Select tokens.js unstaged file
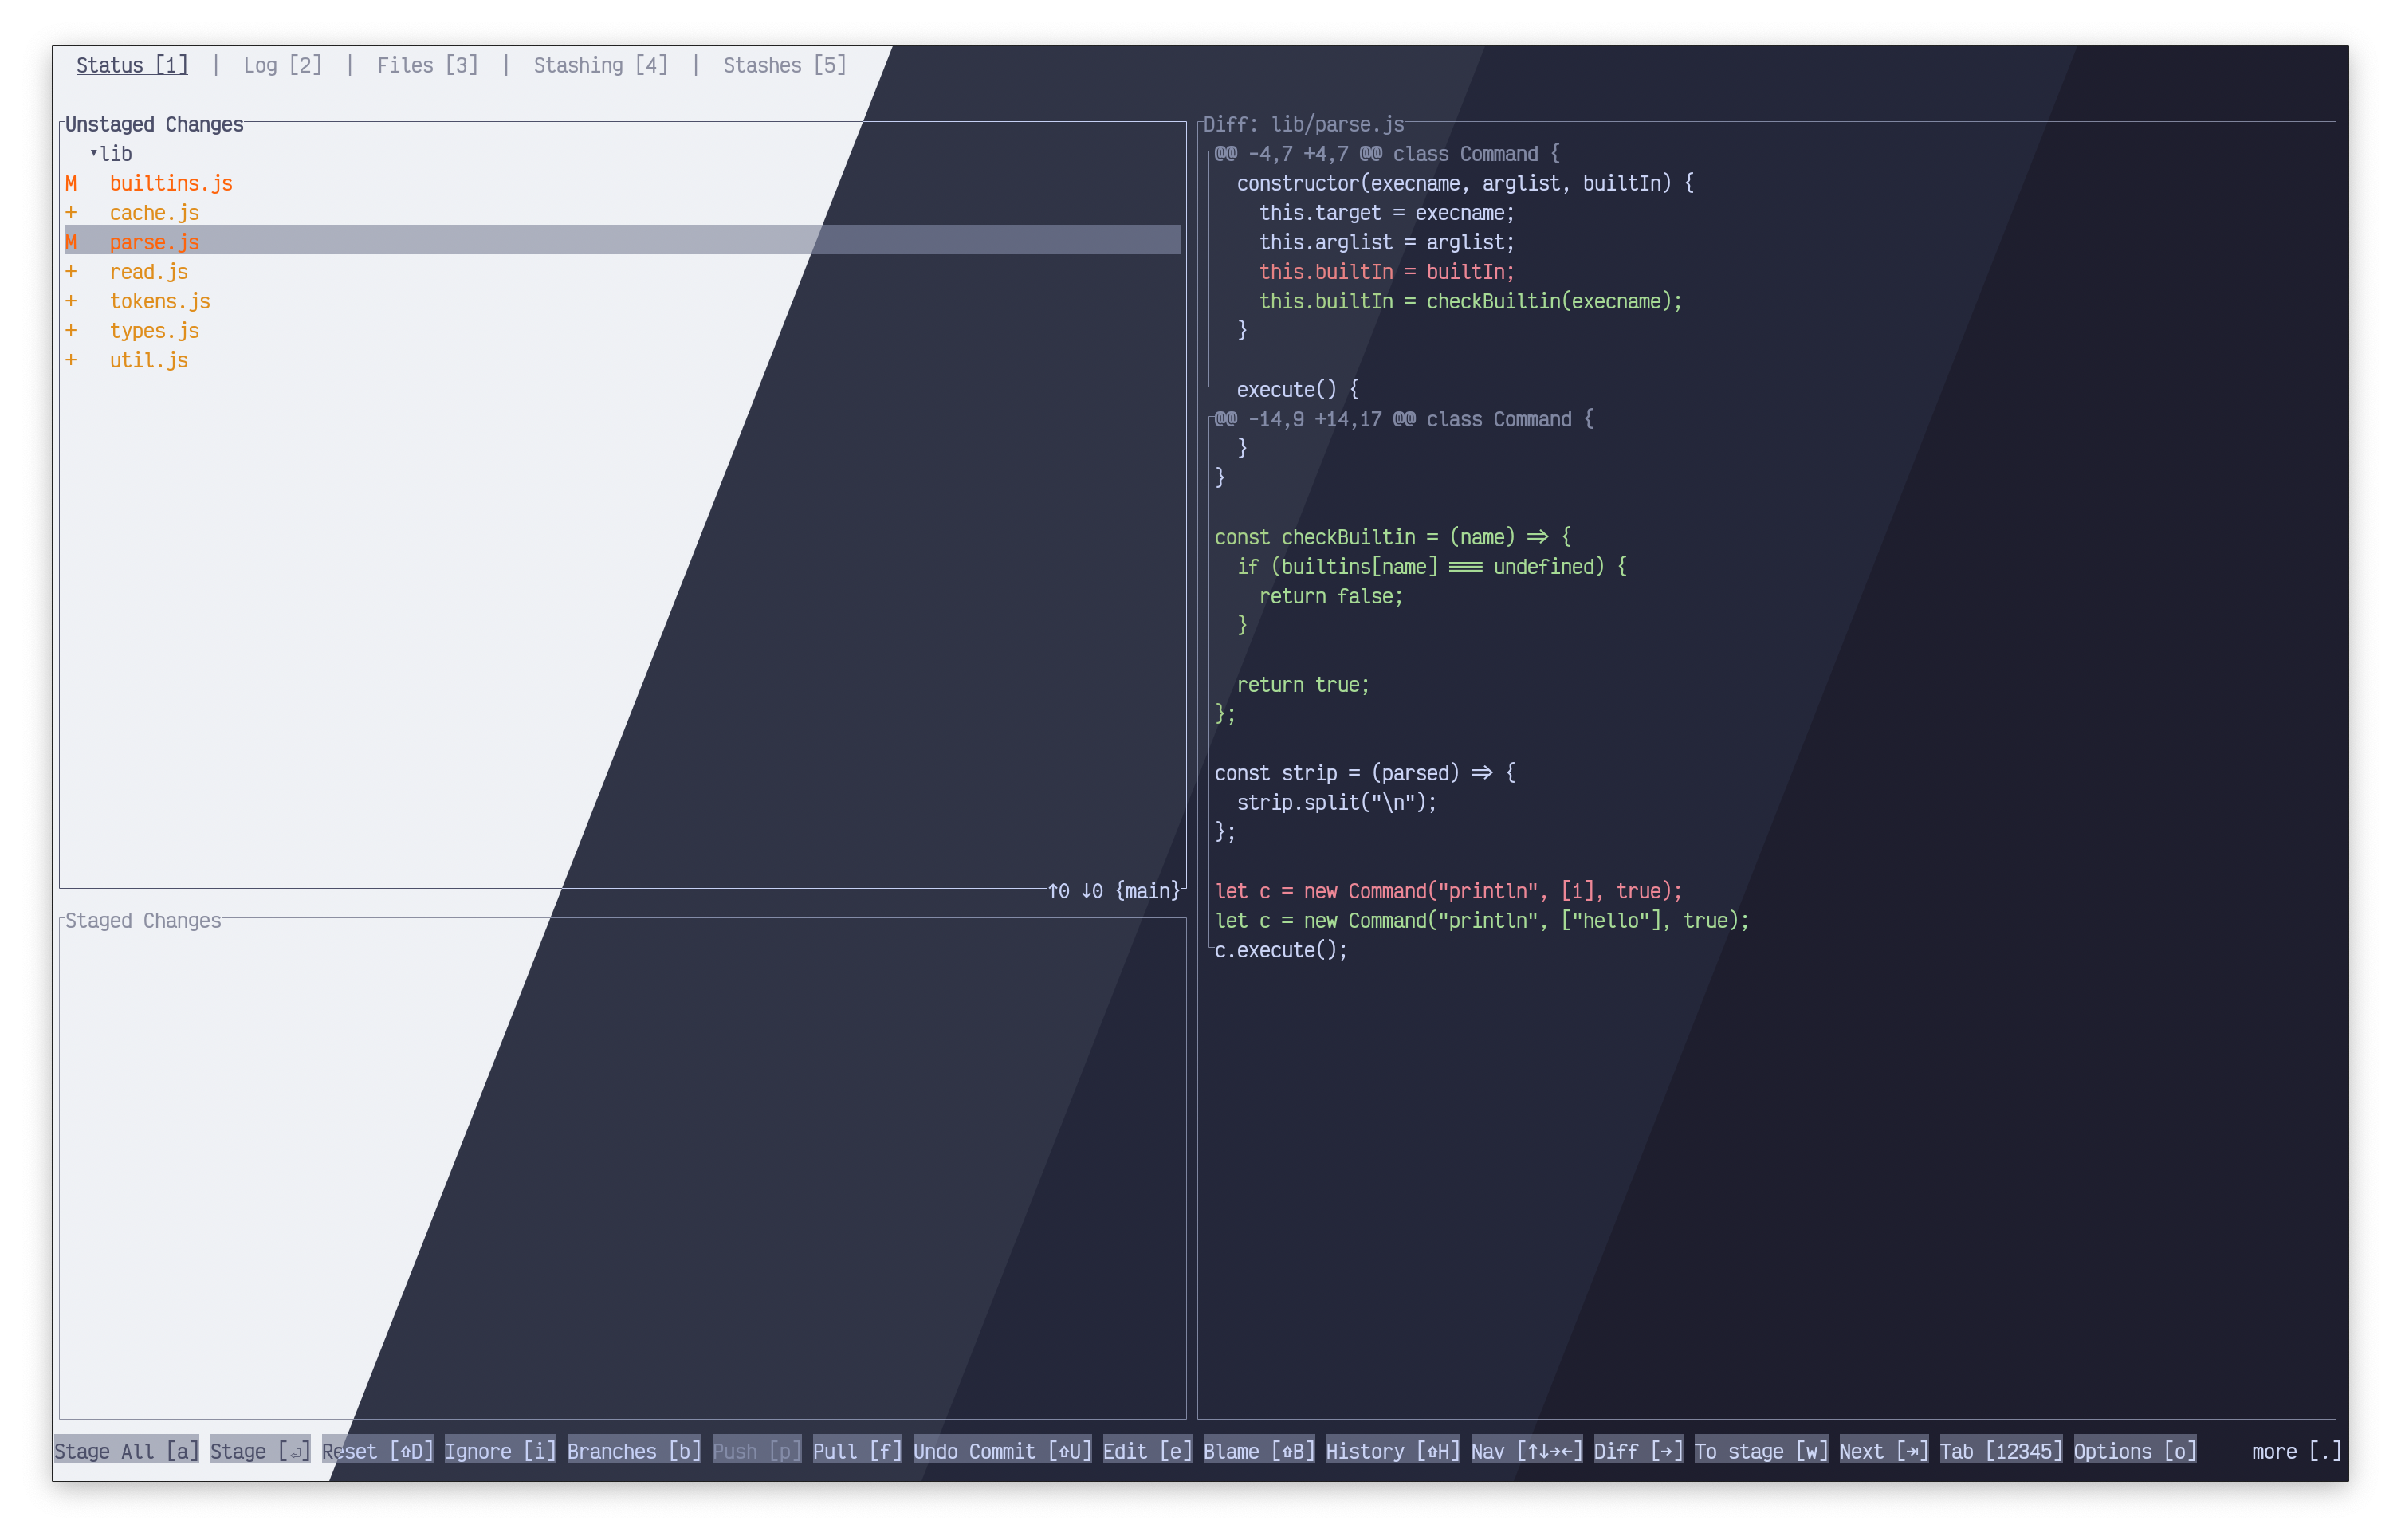 pyautogui.click(x=159, y=301)
